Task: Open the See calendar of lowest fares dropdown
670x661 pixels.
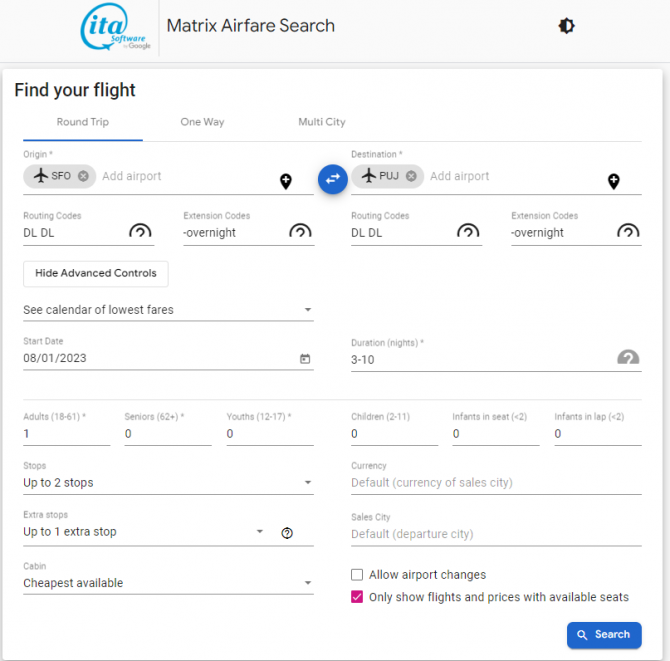Action: pyautogui.click(x=168, y=310)
